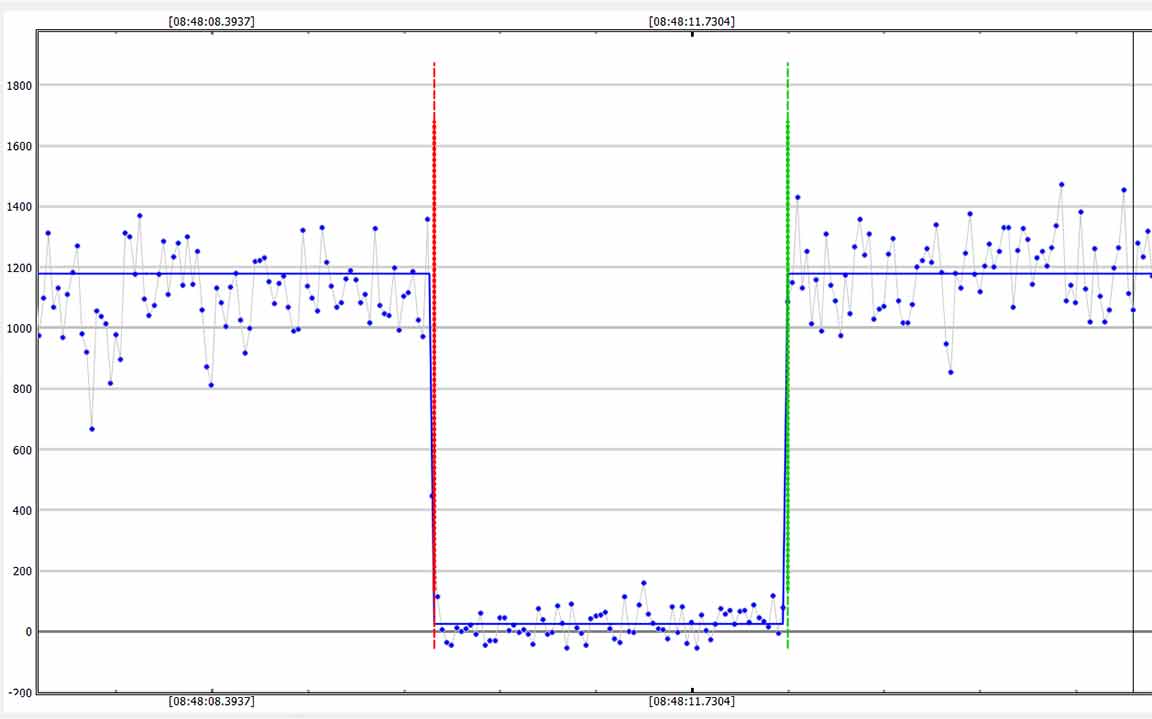Click the 600 y-axis label
This screenshot has width=1152, height=719.
pos(22,450)
